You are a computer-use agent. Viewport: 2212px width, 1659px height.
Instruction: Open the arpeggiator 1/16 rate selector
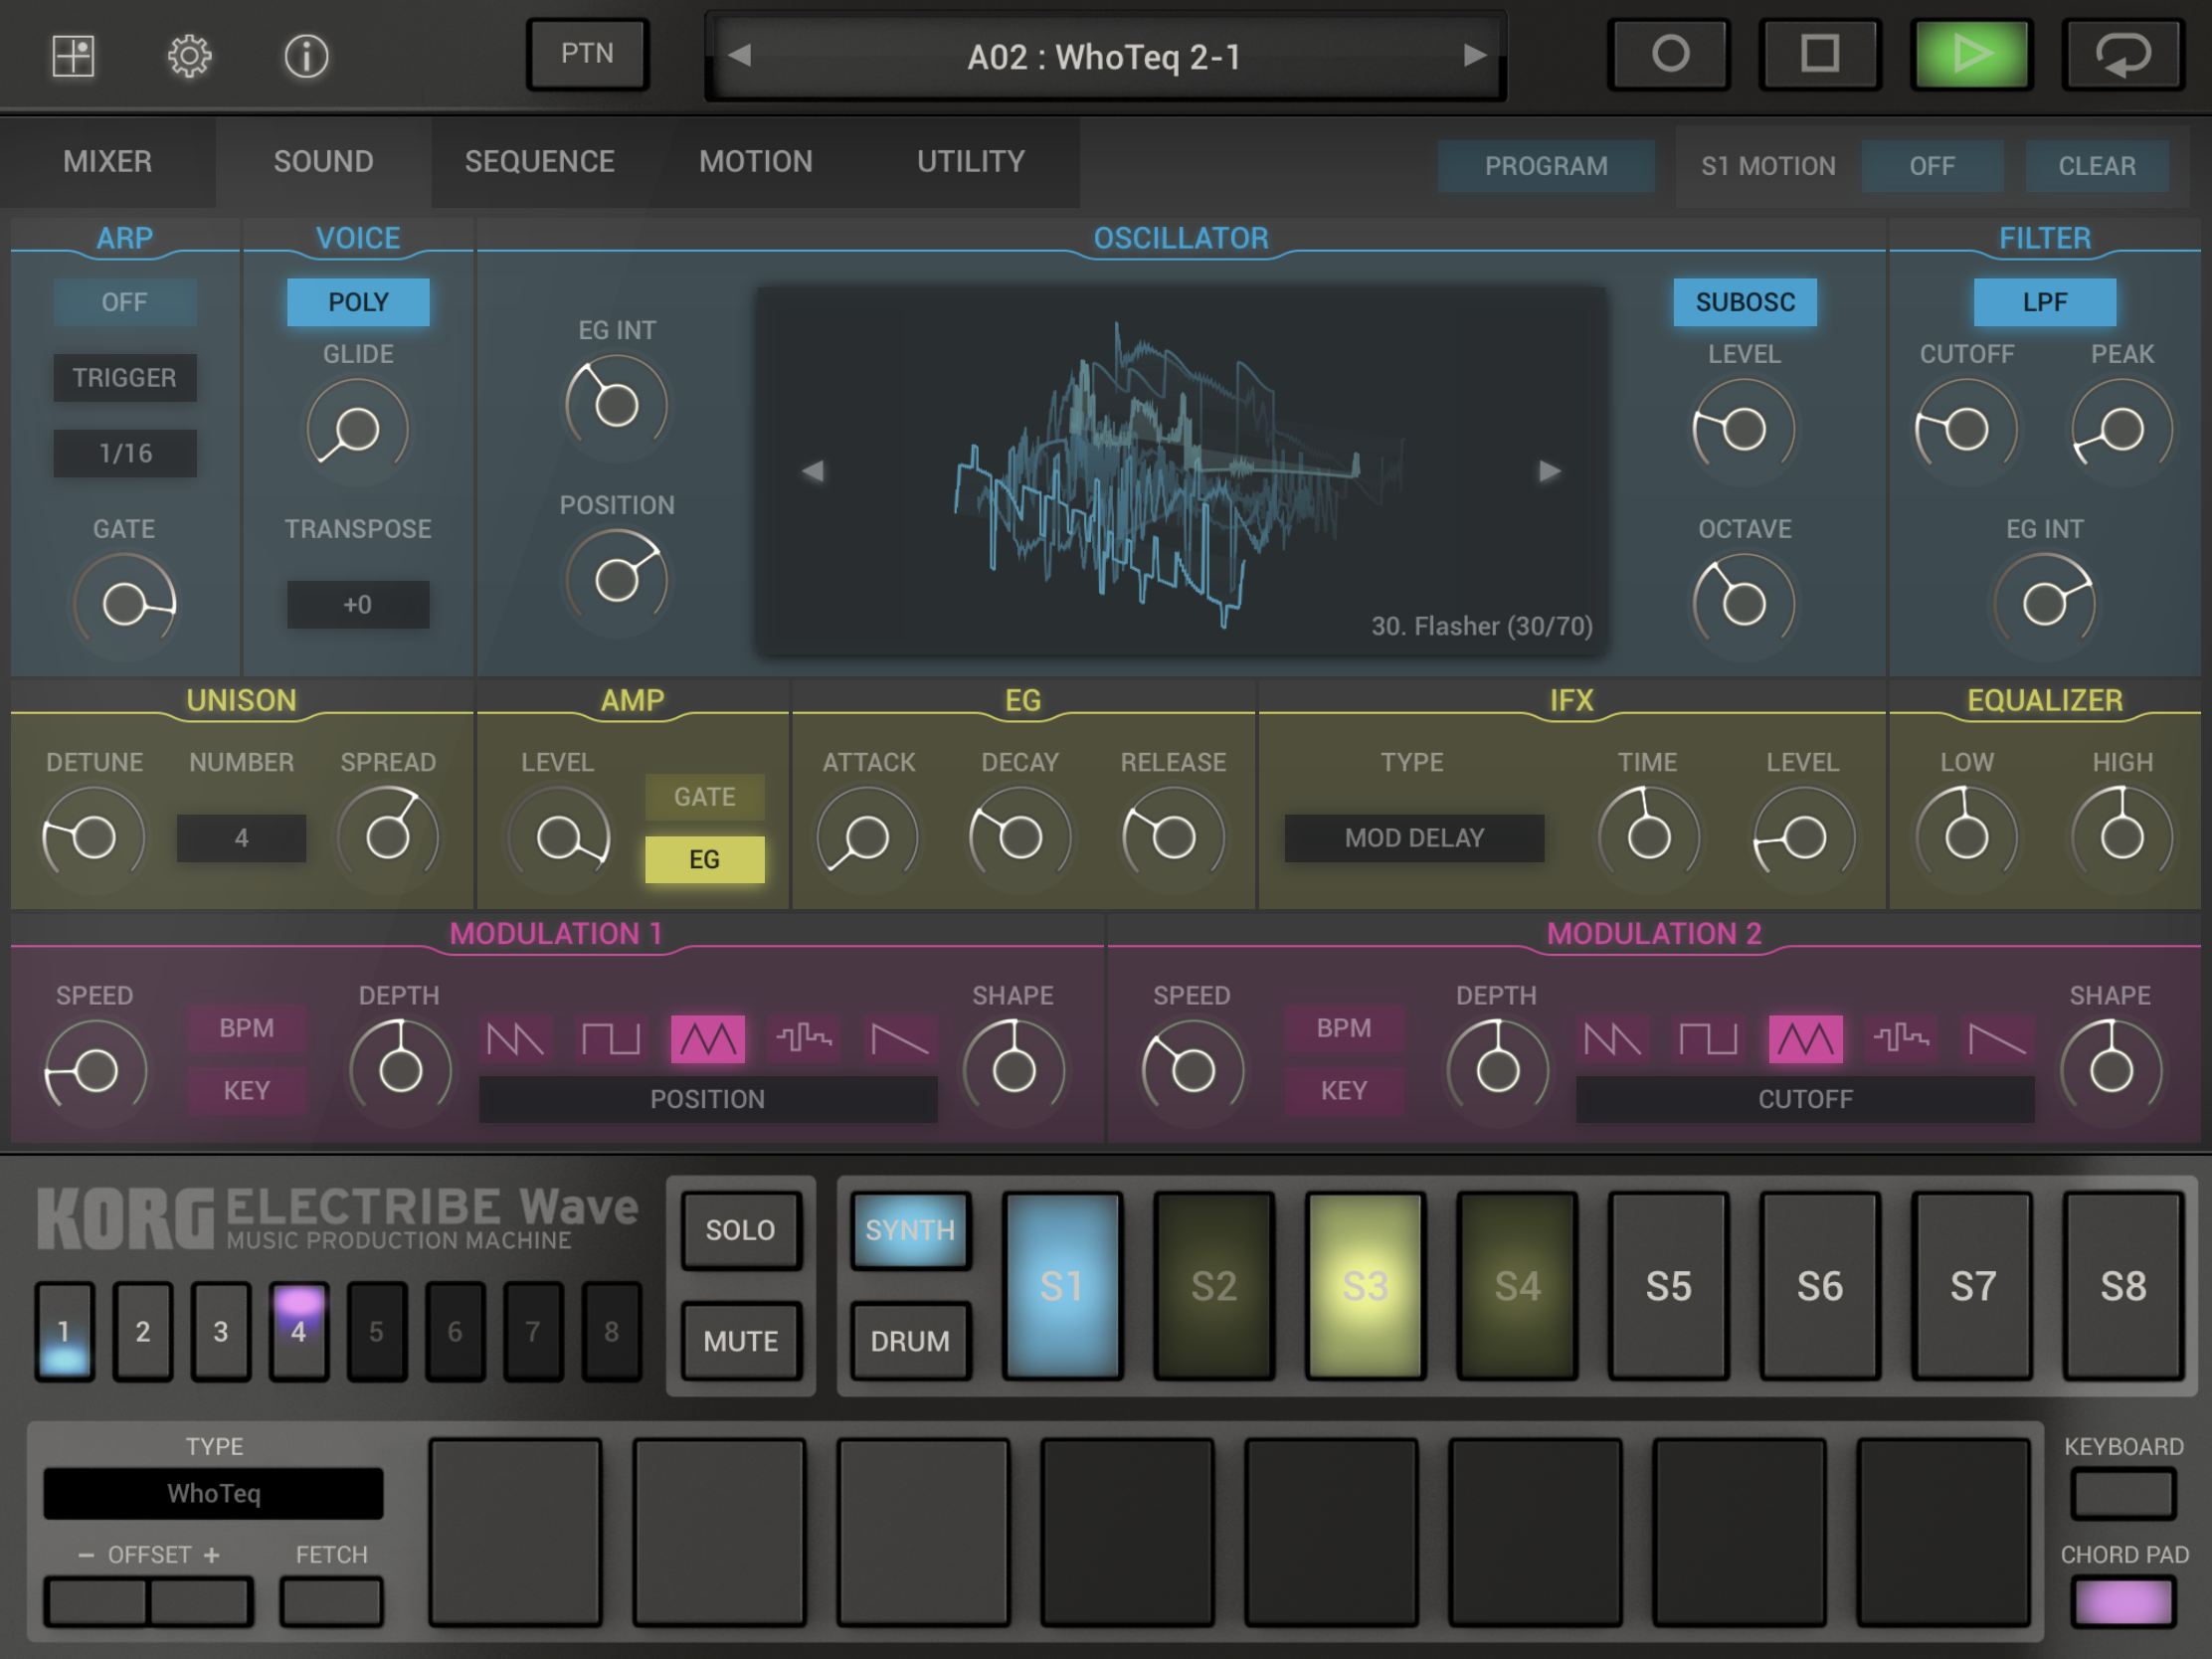point(125,453)
